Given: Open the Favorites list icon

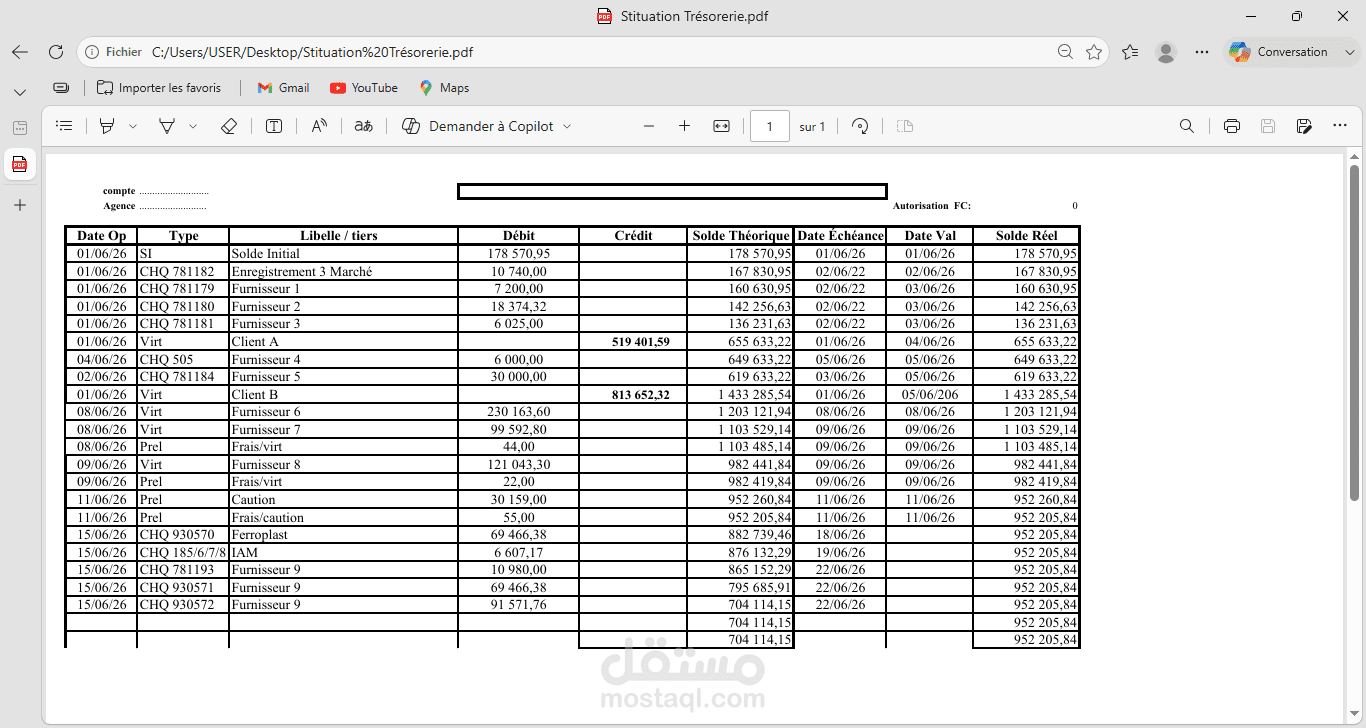Looking at the screenshot, I should [1130, 52].
